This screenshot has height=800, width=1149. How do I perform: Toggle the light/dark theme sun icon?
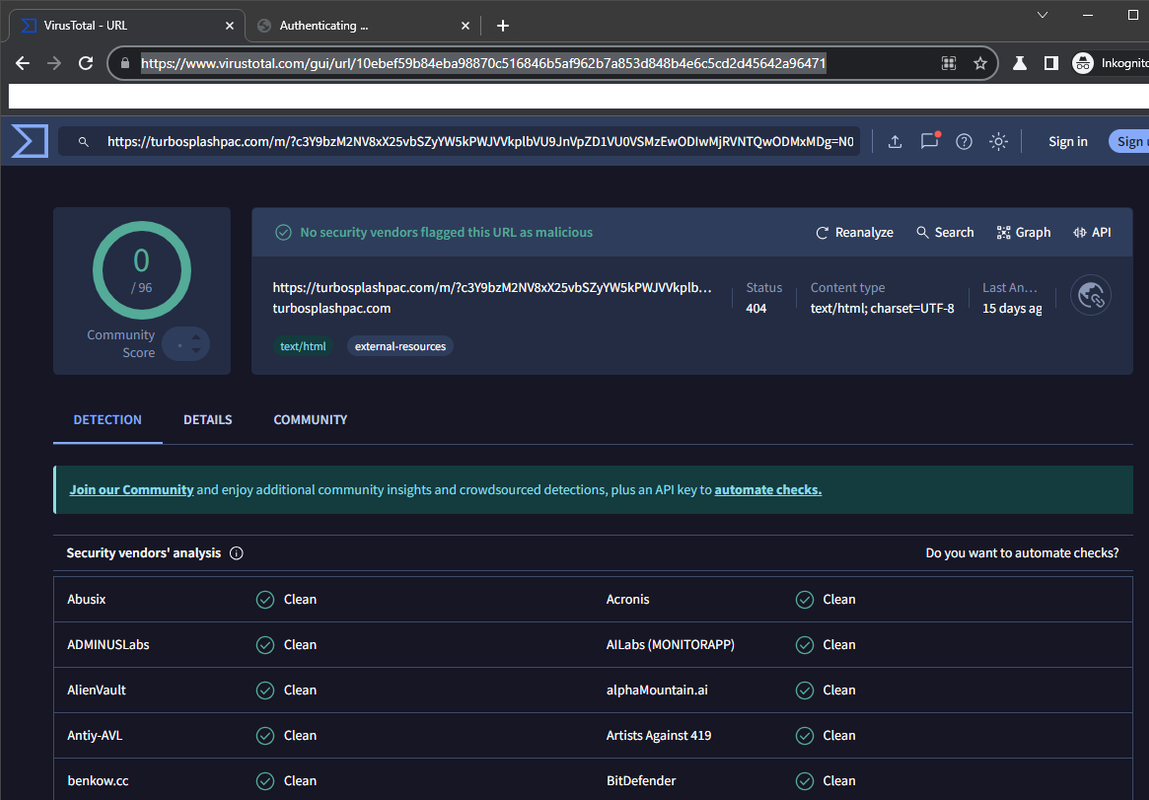(x=998, y=141)
